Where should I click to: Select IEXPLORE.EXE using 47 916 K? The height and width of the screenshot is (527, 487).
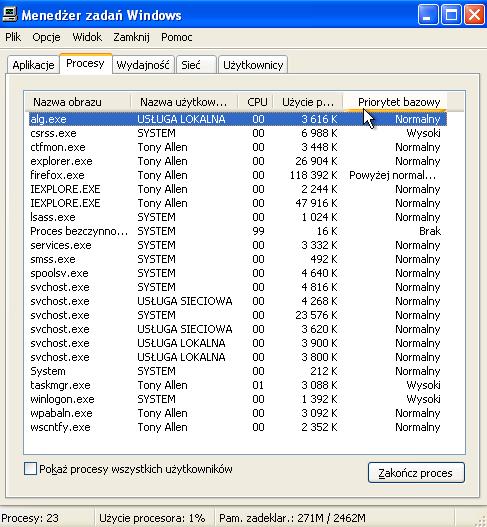[x=238, y=203]
